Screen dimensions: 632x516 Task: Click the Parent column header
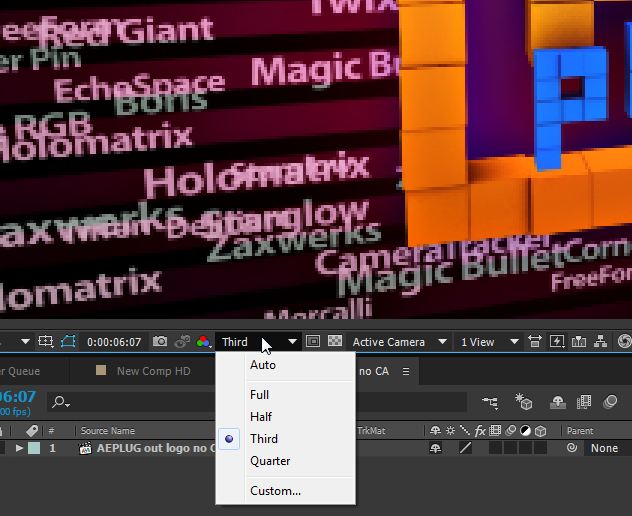click(580, 431)
